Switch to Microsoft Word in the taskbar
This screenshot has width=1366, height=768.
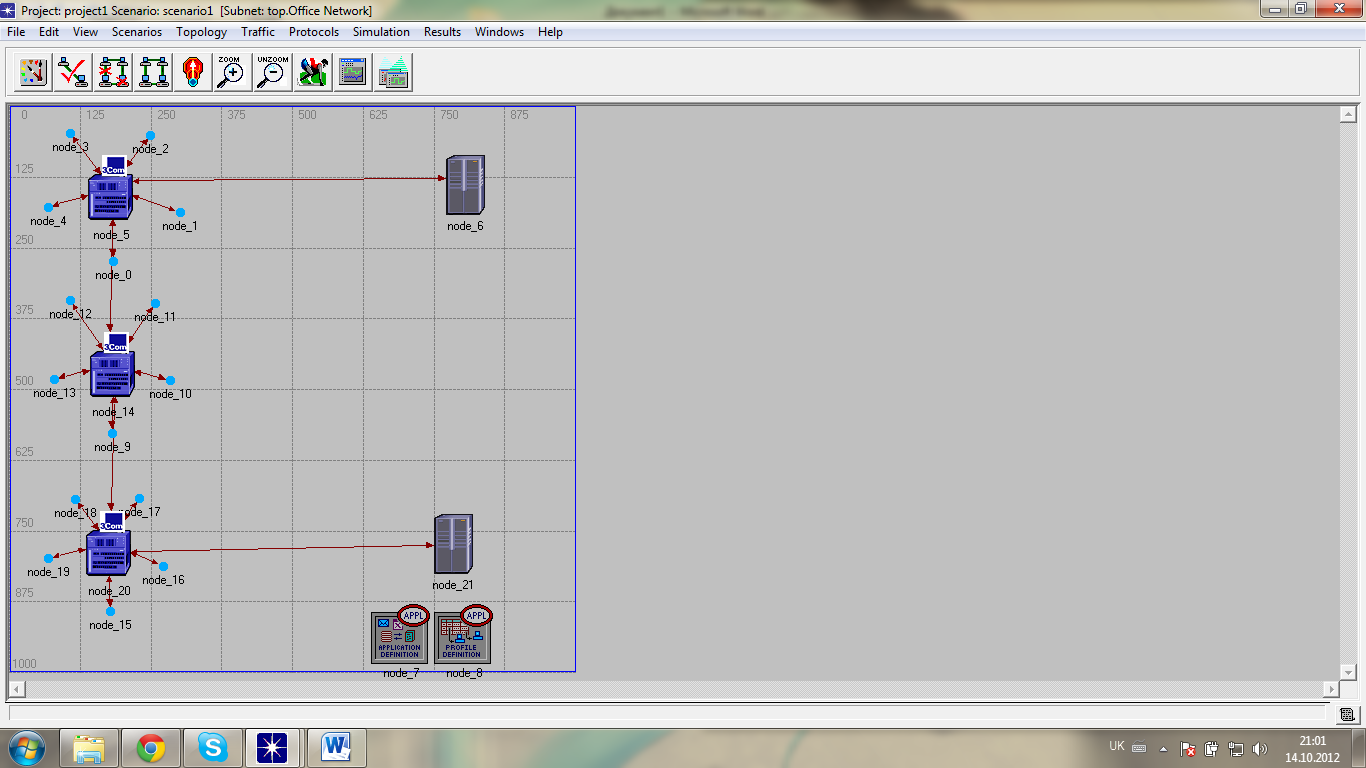coord(337,747)
